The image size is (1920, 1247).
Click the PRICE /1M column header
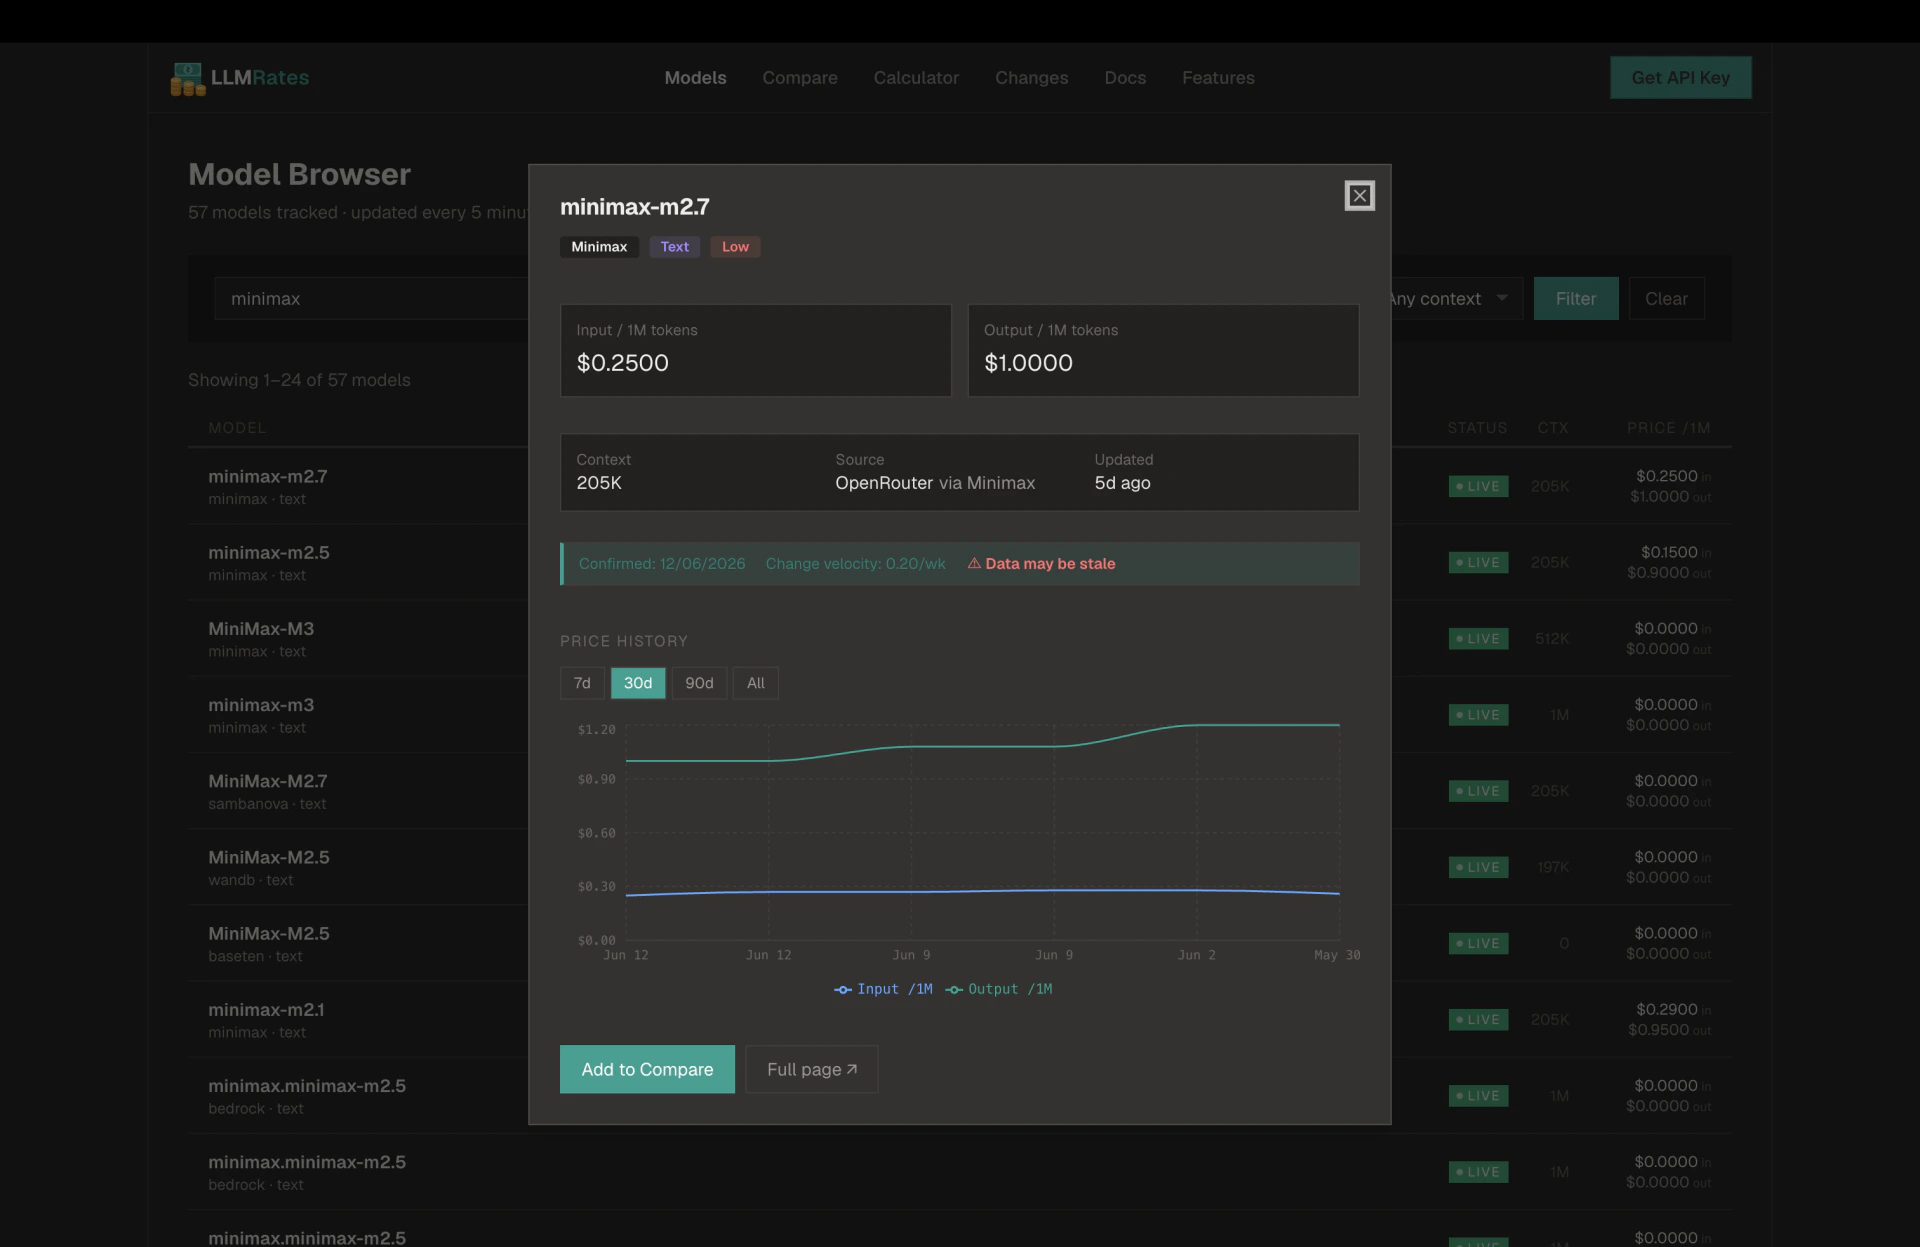pos(1668,428)
